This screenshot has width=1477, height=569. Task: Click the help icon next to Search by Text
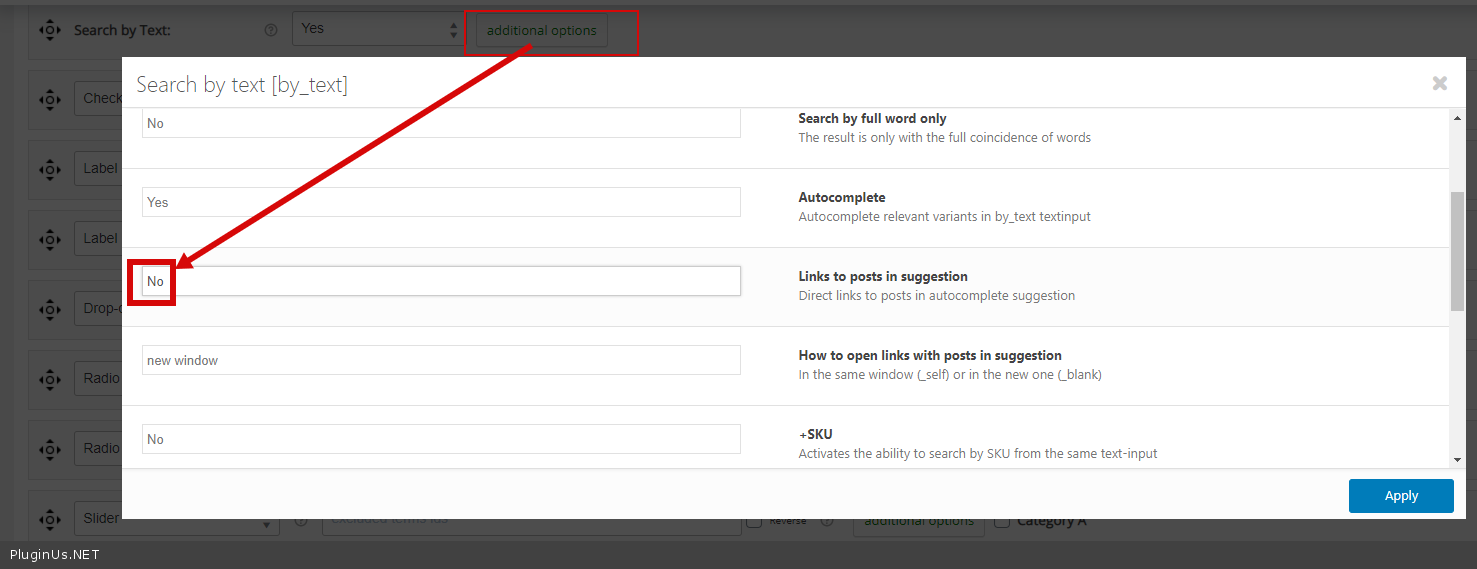pyautogui.click(x=270, y=30)
